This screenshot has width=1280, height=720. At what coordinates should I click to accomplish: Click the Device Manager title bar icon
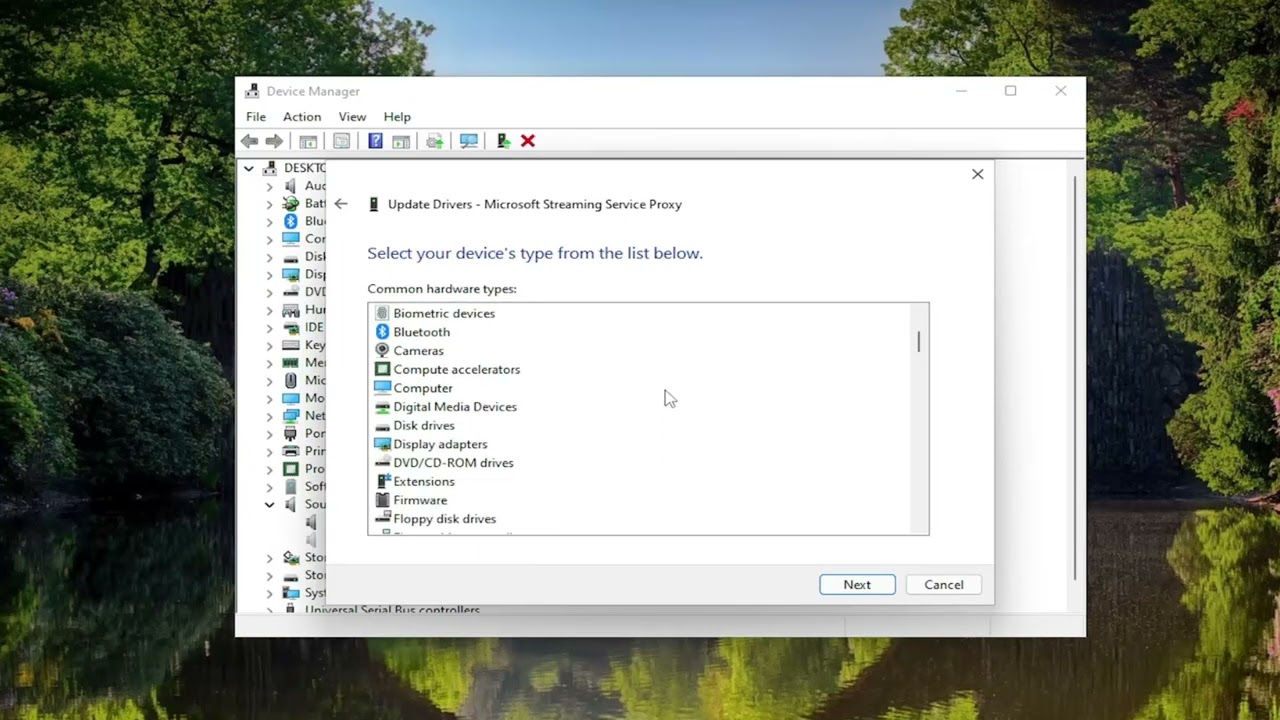click(x=252, y=91)
